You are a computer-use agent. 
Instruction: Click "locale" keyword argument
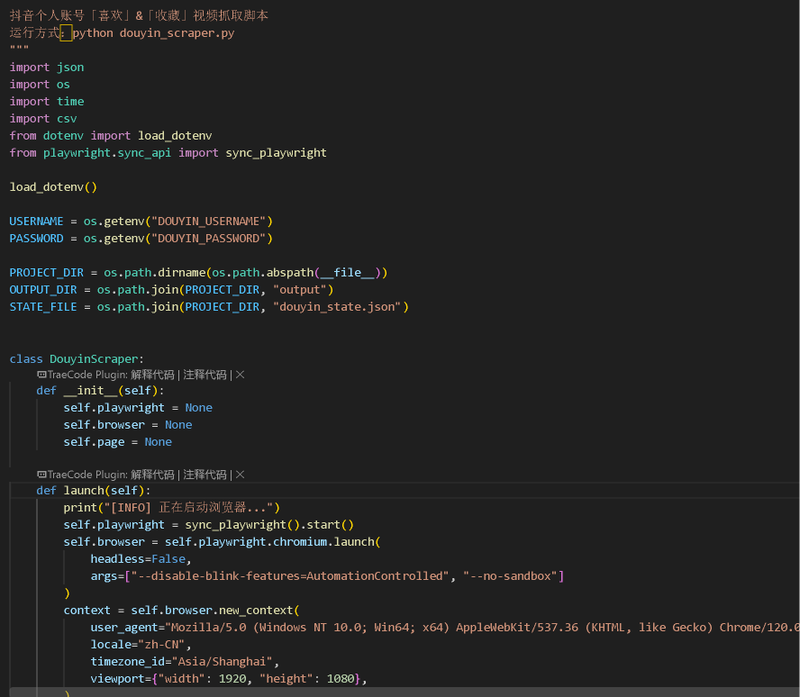[111, 645]
